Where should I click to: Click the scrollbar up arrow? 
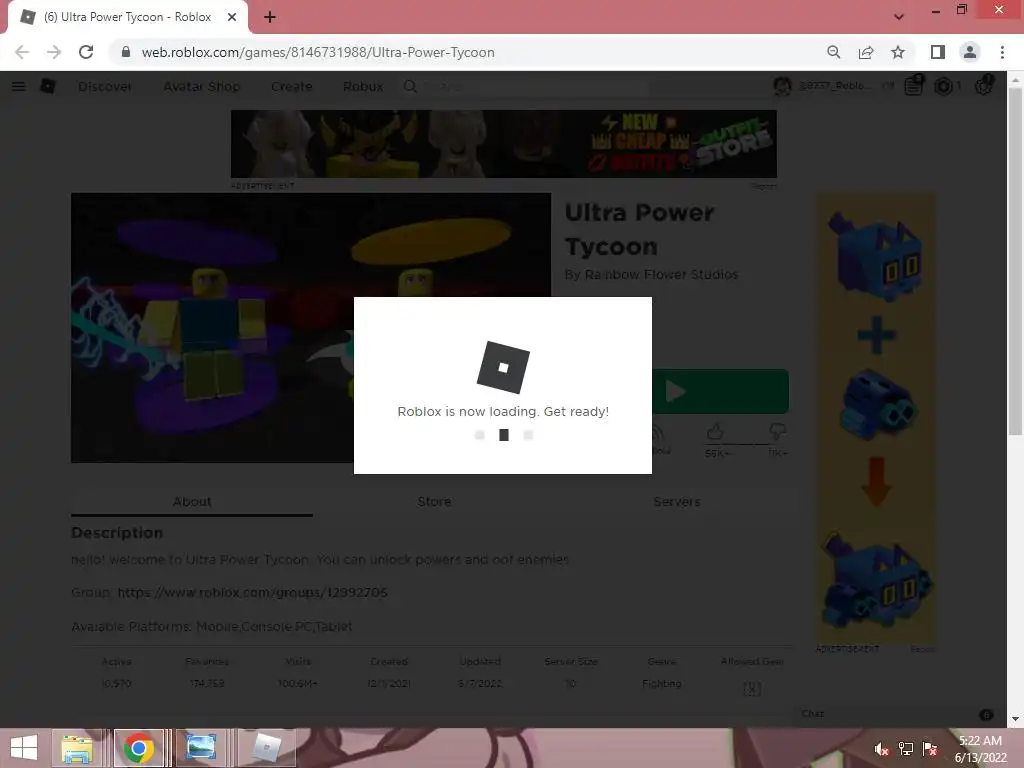1014,79
